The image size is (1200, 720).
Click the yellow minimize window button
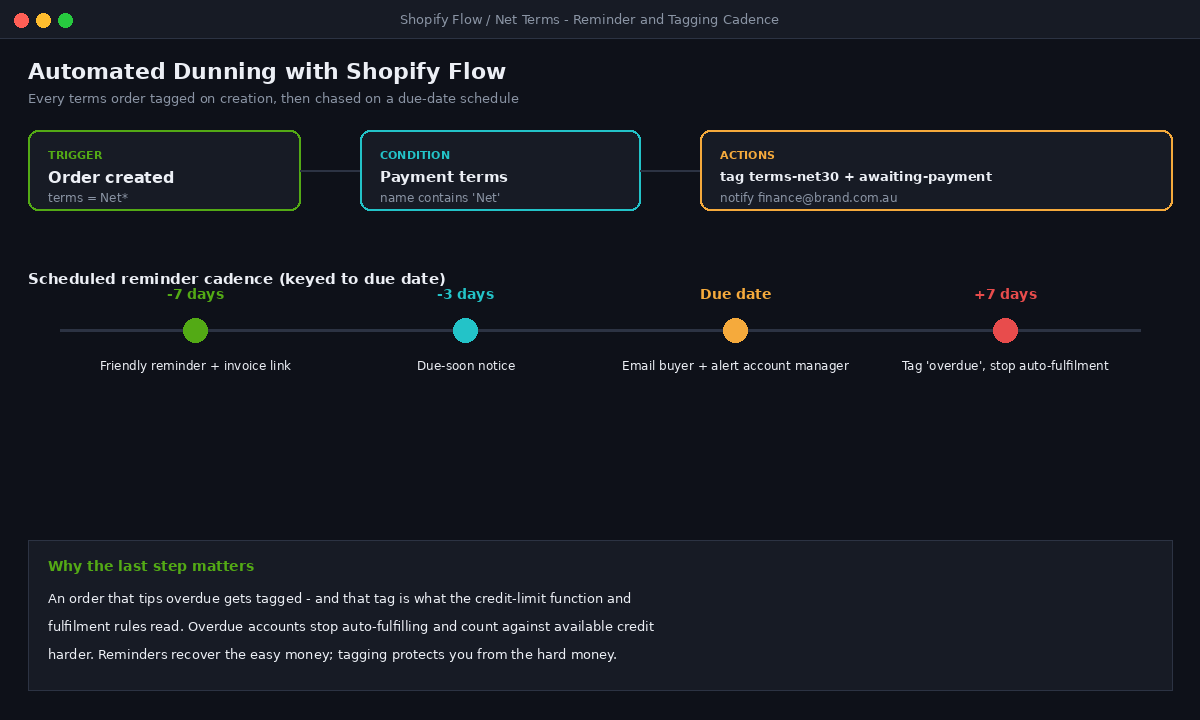point(43,20)
